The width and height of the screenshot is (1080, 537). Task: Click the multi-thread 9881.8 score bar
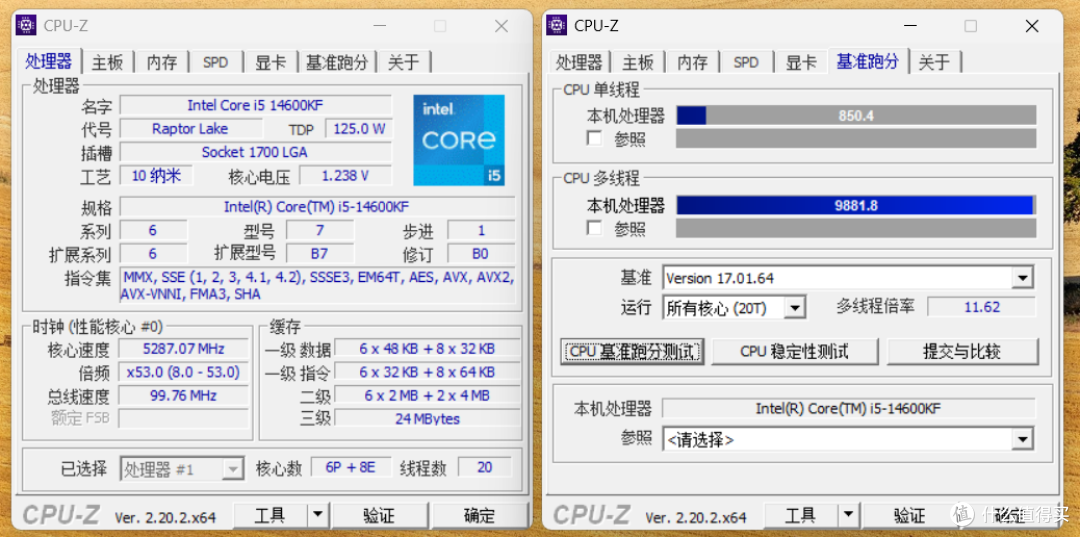856,205
